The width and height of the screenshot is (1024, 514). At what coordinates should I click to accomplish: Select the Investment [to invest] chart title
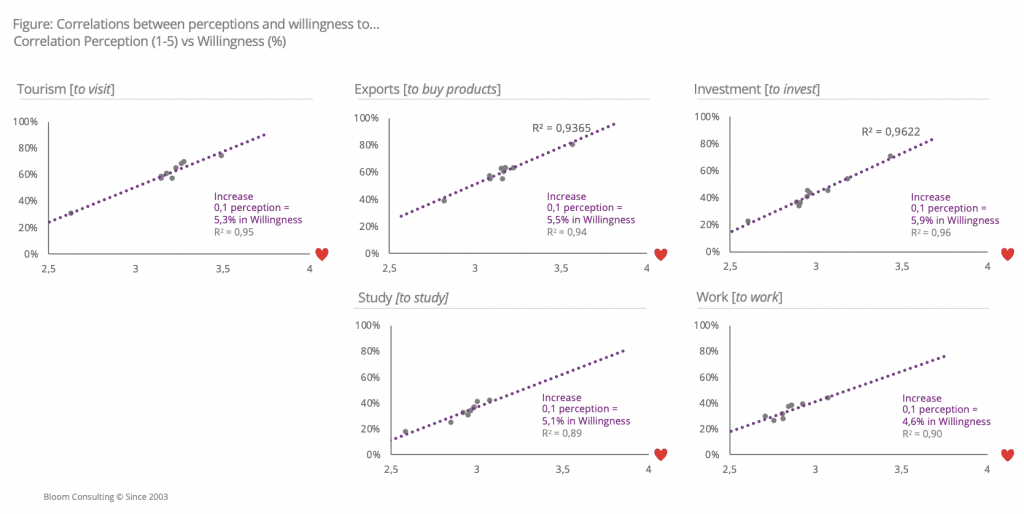point(756,89)
